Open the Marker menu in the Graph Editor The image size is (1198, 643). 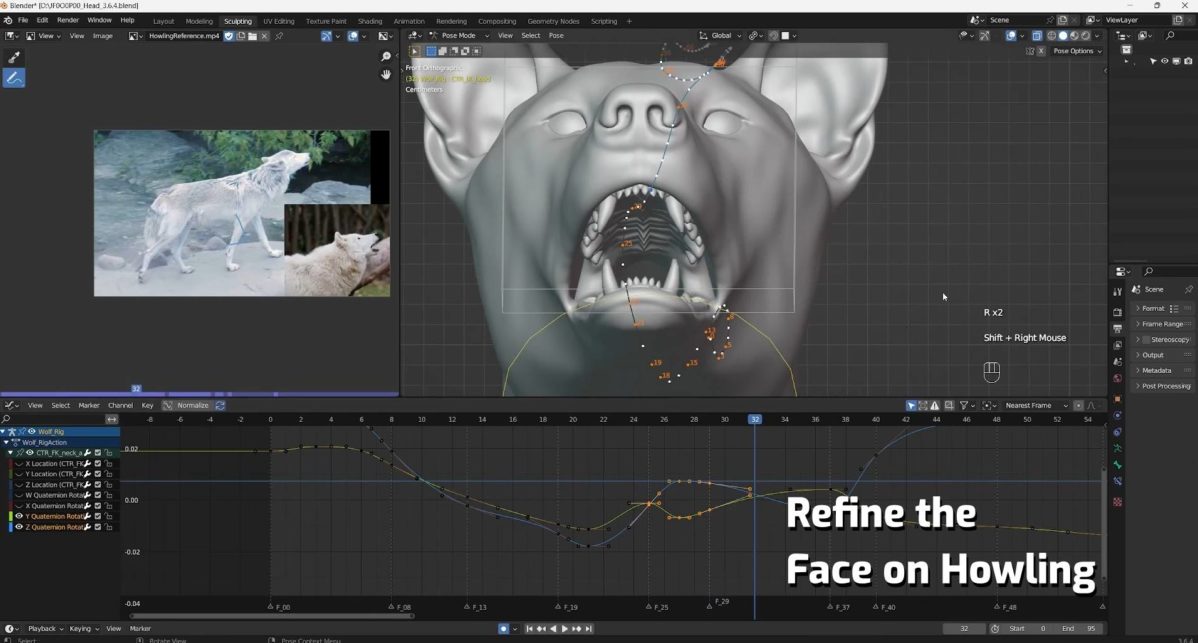click(x=89, y=405)
